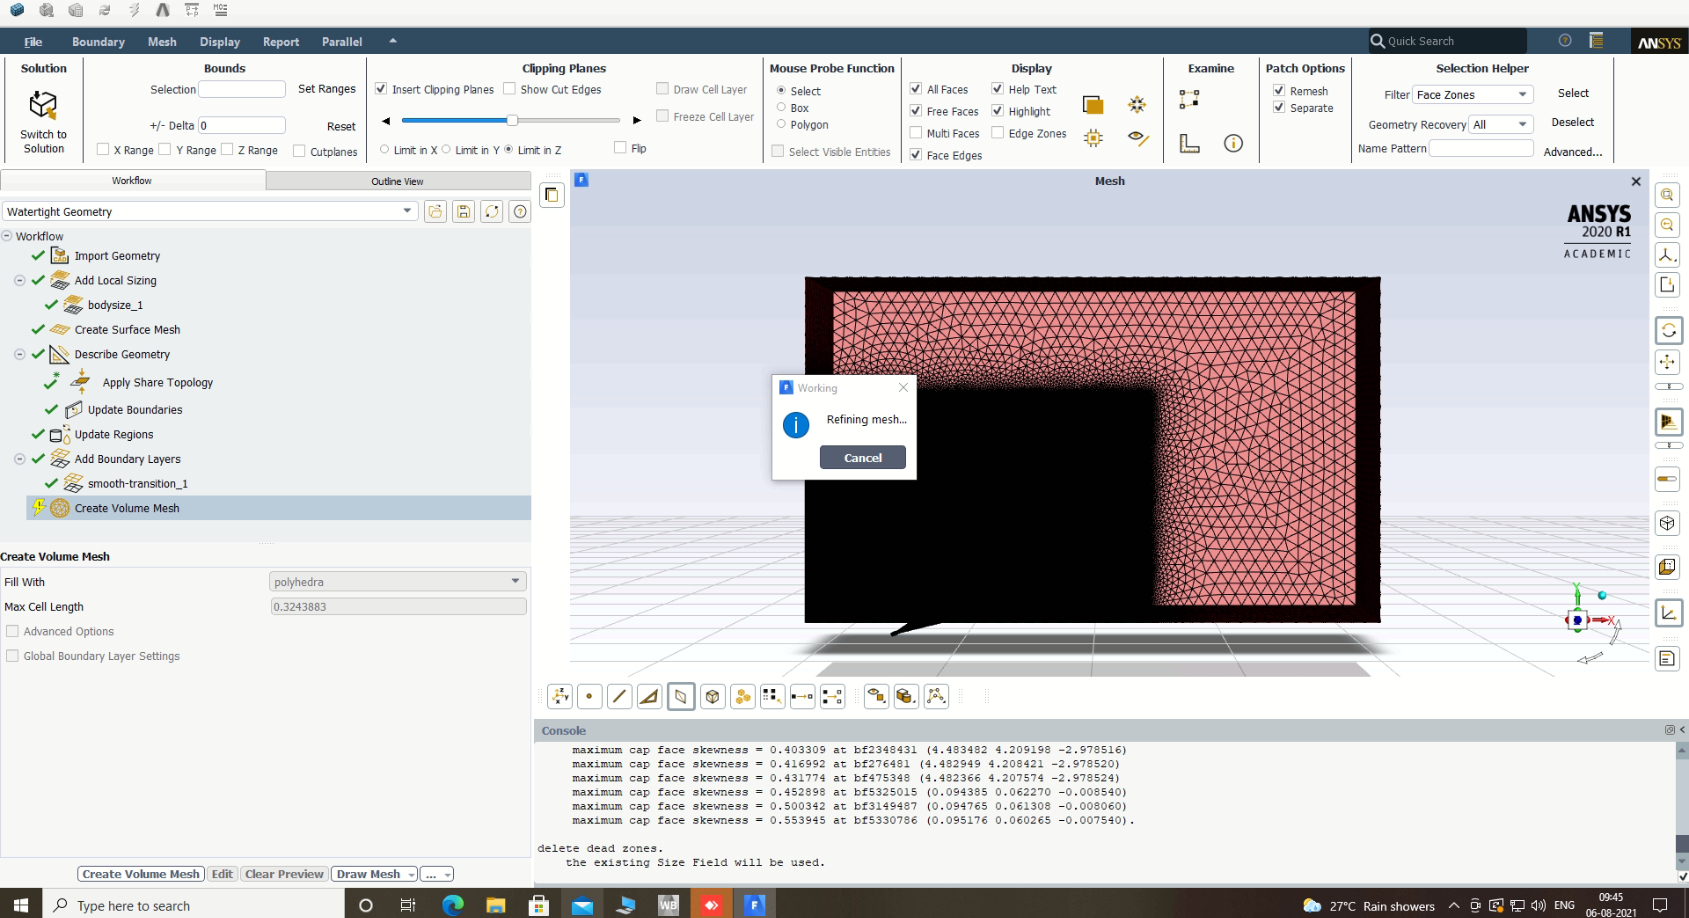Open the Boundary menu
The height and width of the screenshot is (918, 1689).
98,42
